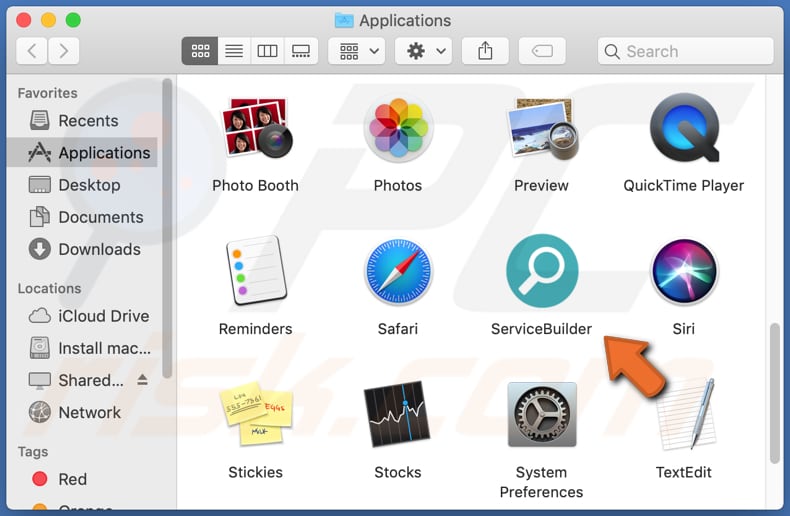
Task: Select Applications in the sidebar
Action: [82, 152]
